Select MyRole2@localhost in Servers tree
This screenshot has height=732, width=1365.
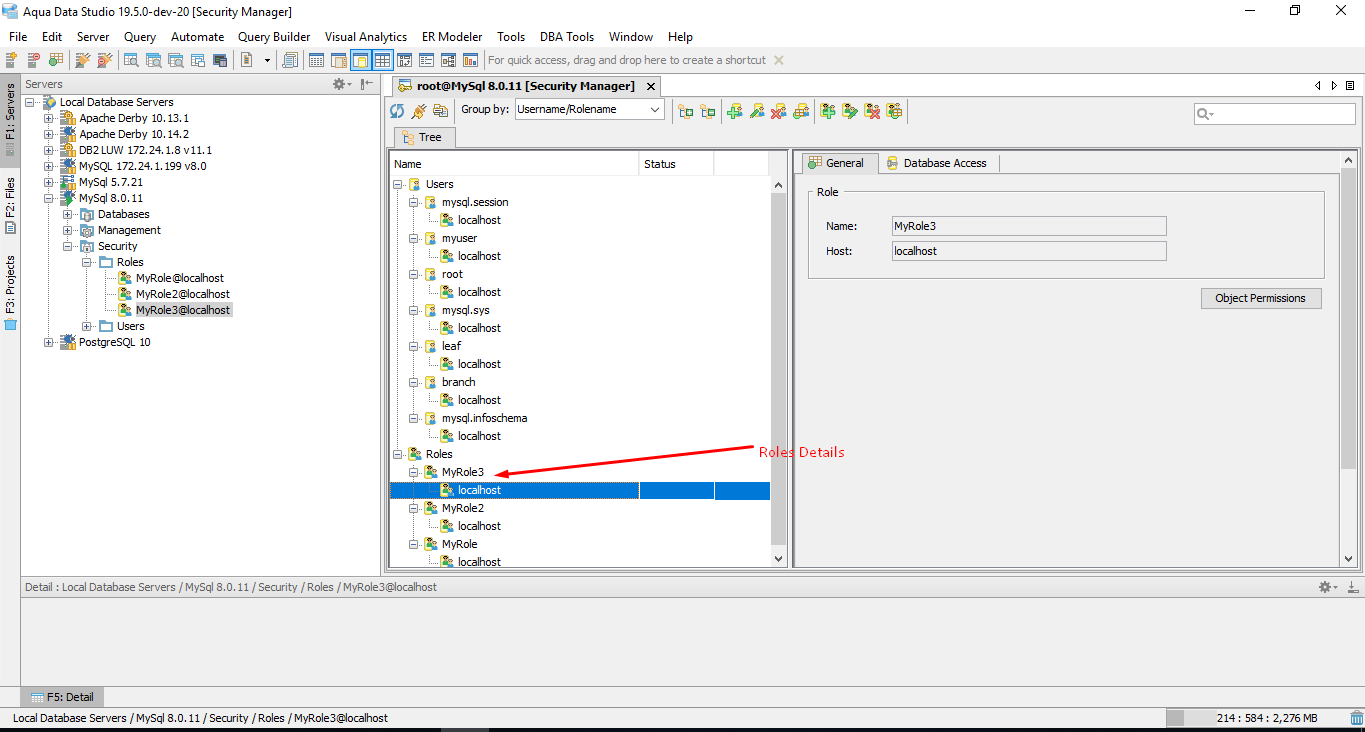[x=183, y=294]
